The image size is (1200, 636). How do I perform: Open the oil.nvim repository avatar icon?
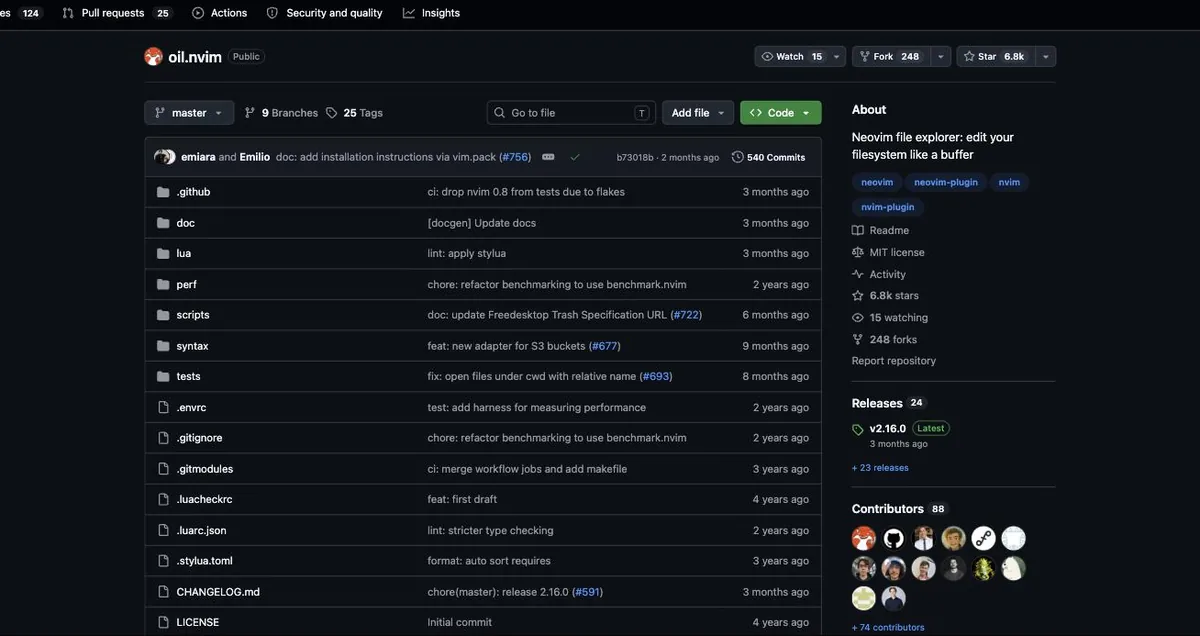click(x=153, y=57)
